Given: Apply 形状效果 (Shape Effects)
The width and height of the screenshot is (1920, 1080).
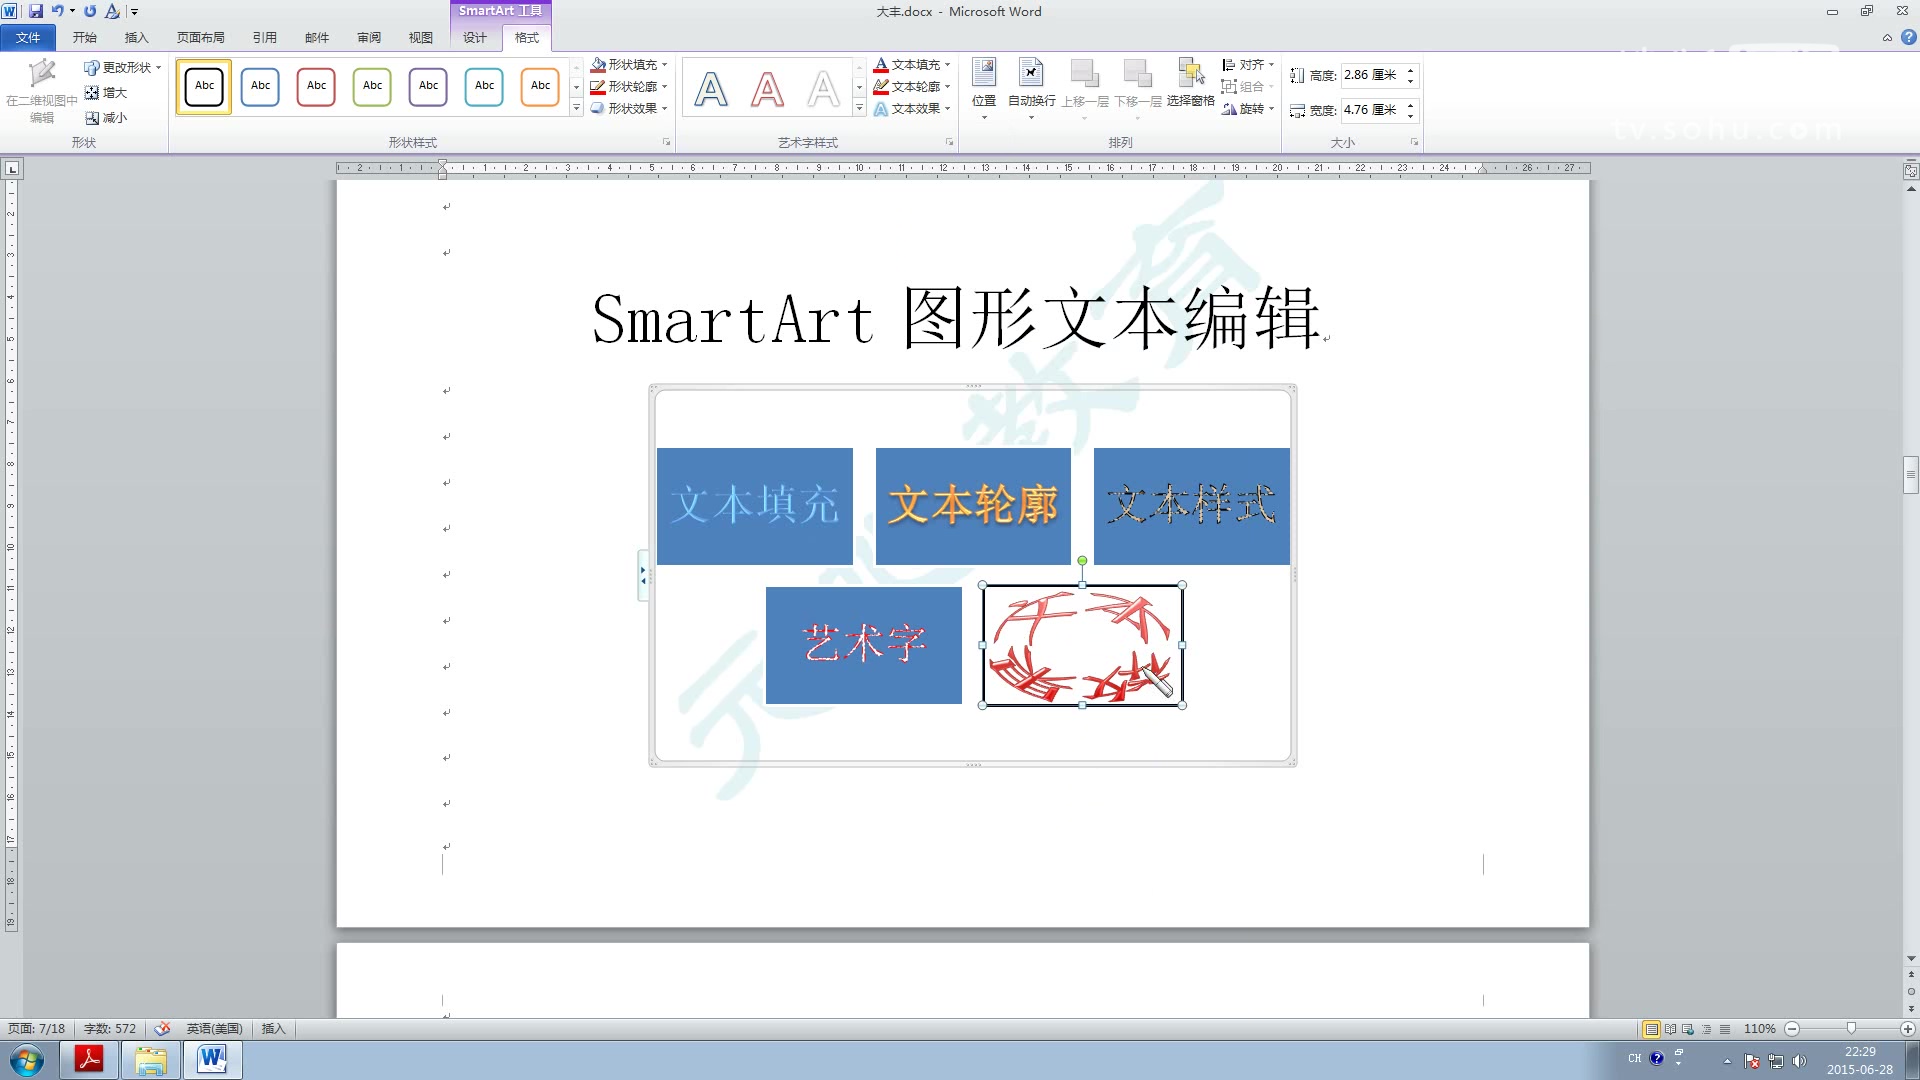Looking at the screenshot, I should coord(627,108).
